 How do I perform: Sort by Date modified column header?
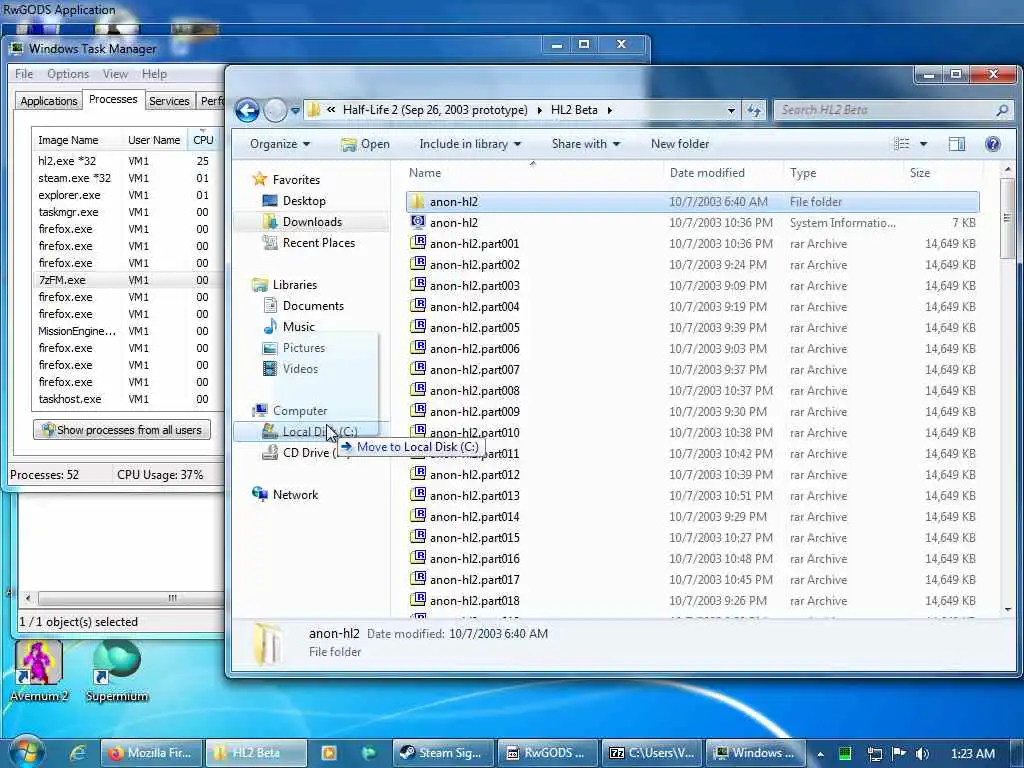coord(707,172)
